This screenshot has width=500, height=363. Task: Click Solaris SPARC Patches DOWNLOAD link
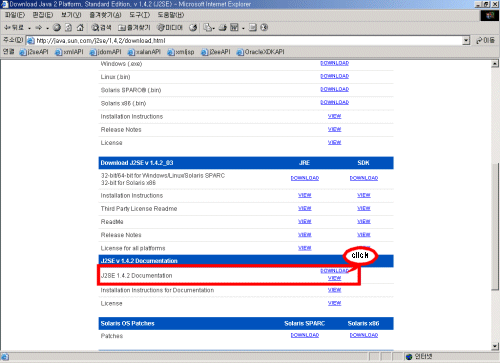305,335
